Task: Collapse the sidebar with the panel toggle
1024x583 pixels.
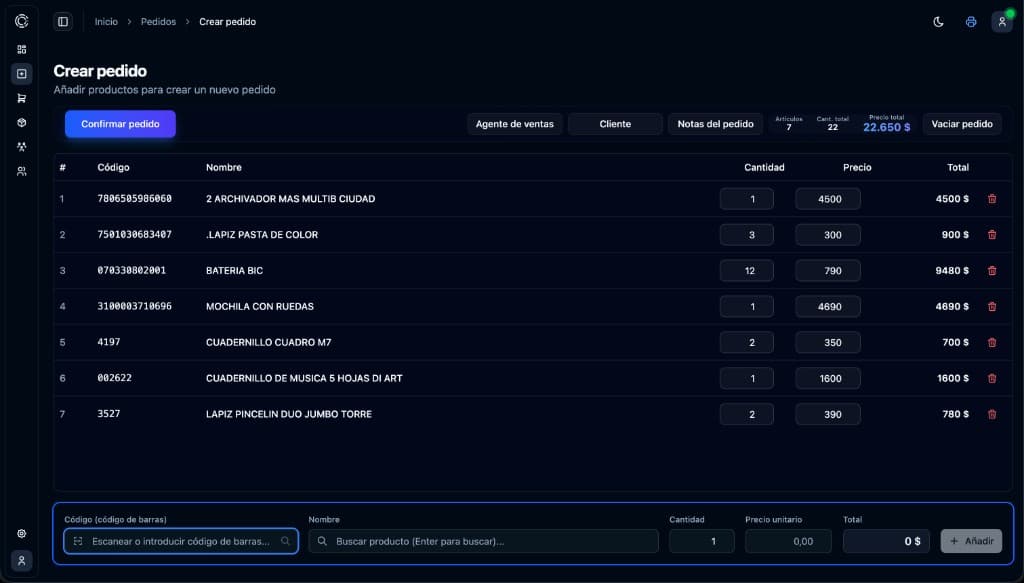Action: 62,21
